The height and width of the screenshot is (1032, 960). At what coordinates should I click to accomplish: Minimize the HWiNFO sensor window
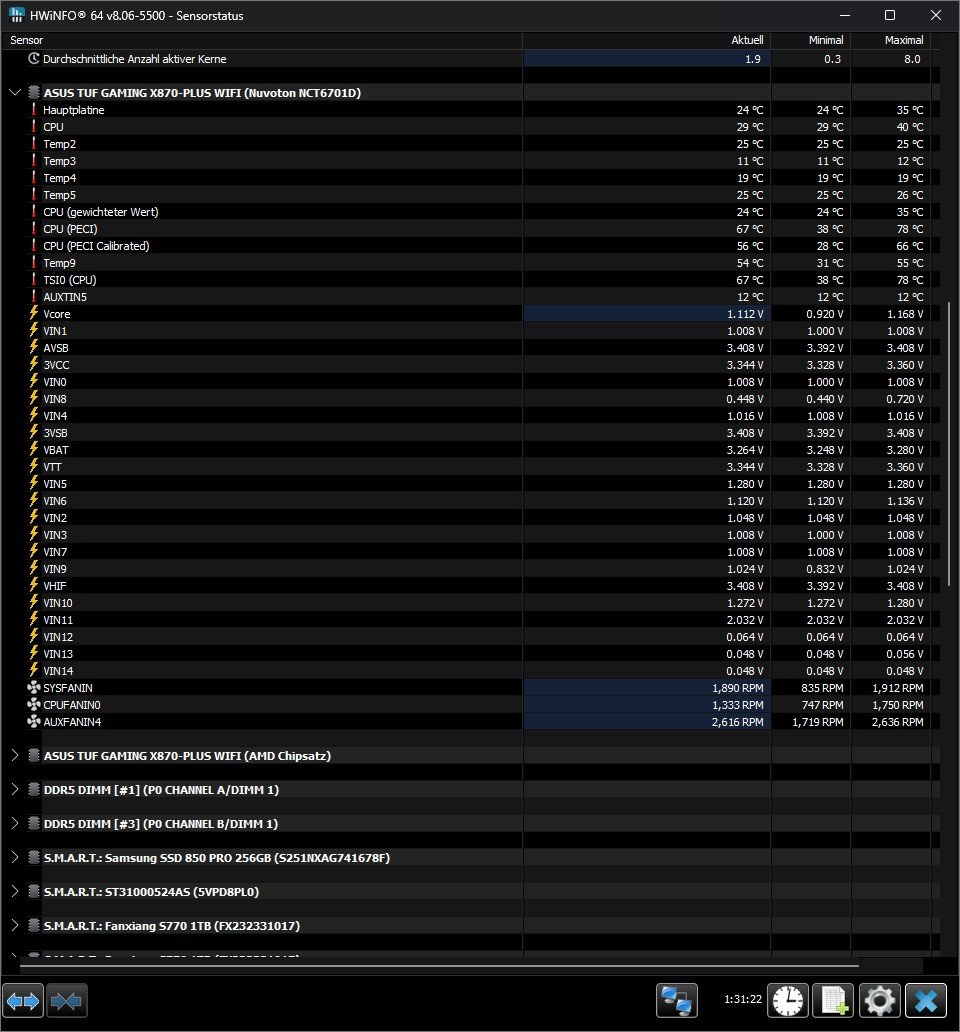pos(845,15)
